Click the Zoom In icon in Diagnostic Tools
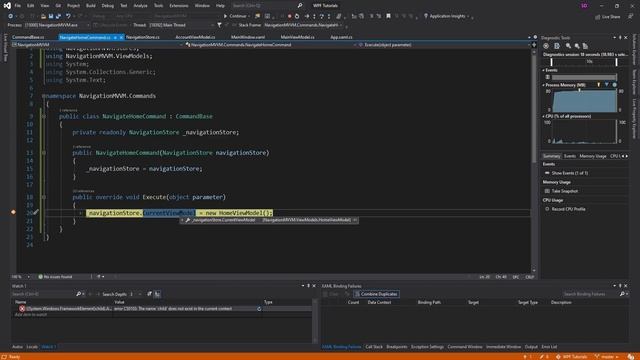 coord(568,46)
